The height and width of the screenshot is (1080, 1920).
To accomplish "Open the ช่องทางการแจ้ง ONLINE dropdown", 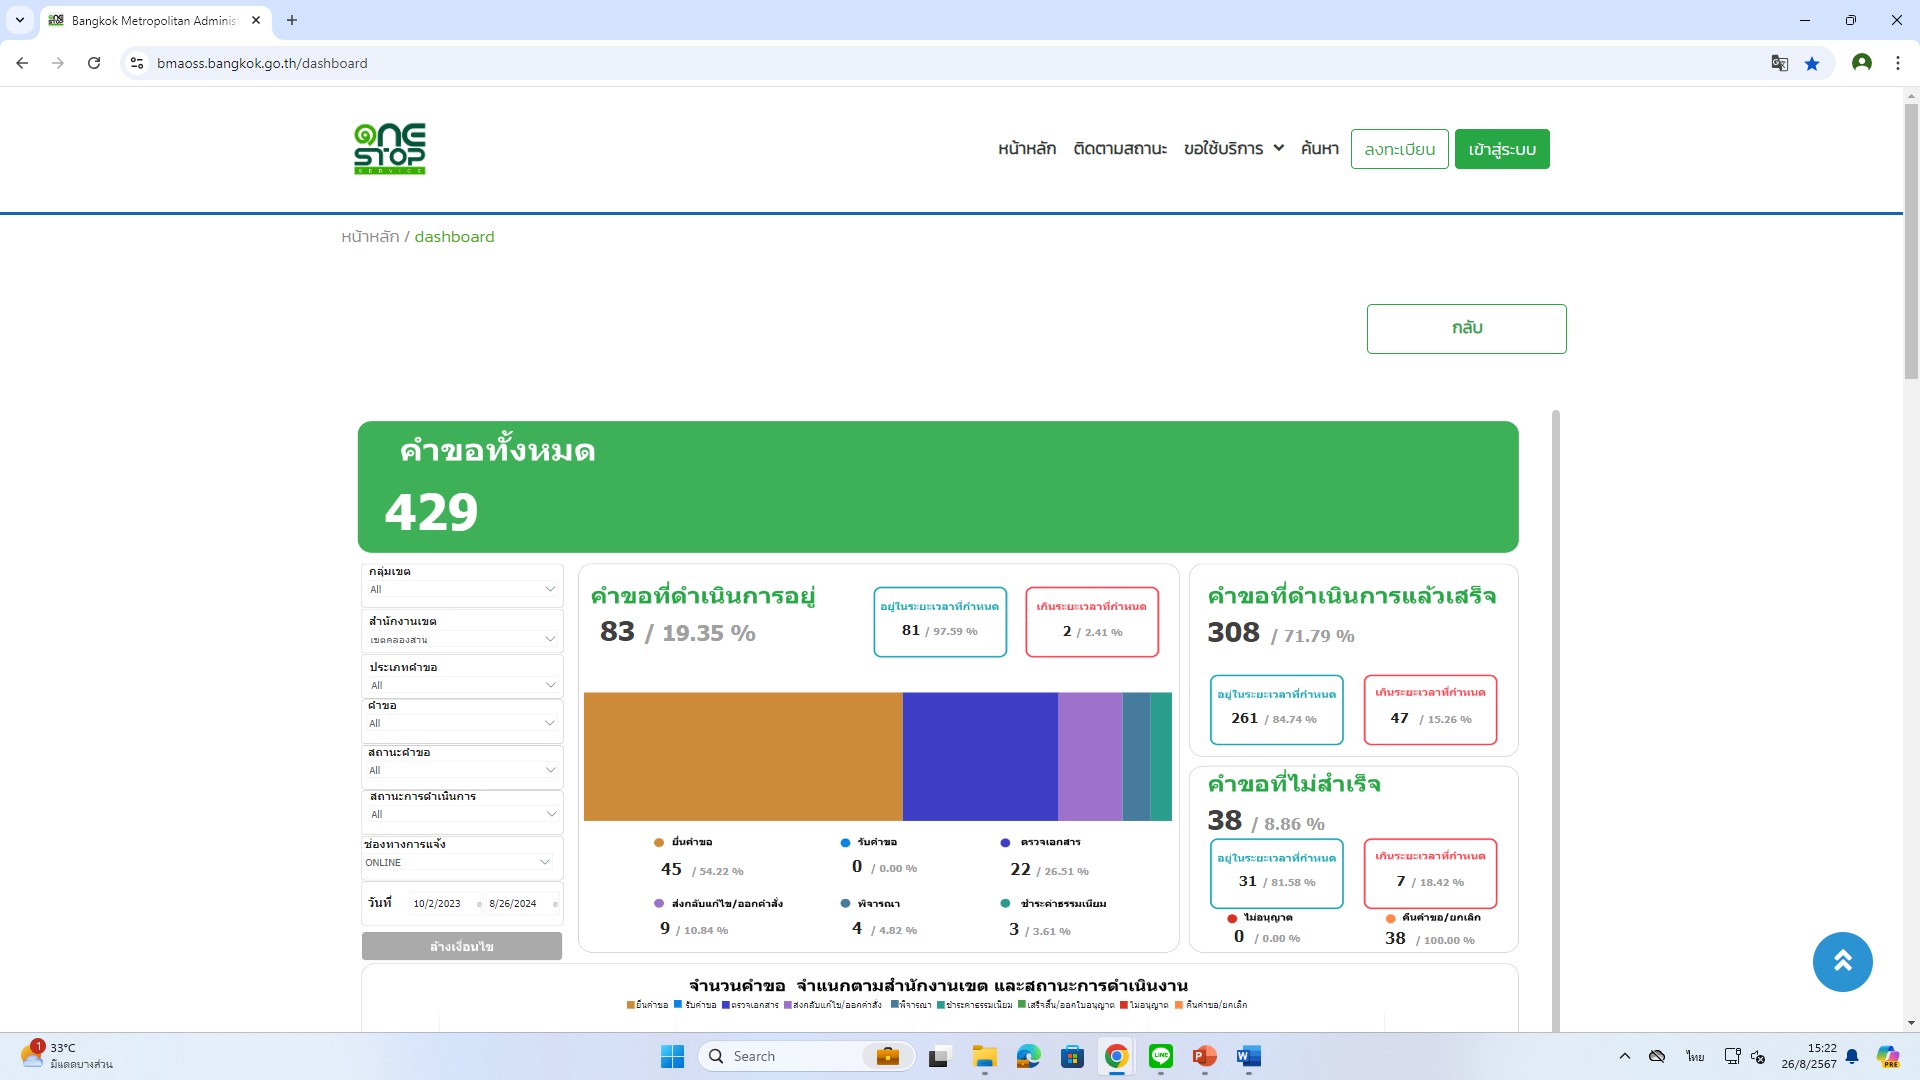I will 458,862.
